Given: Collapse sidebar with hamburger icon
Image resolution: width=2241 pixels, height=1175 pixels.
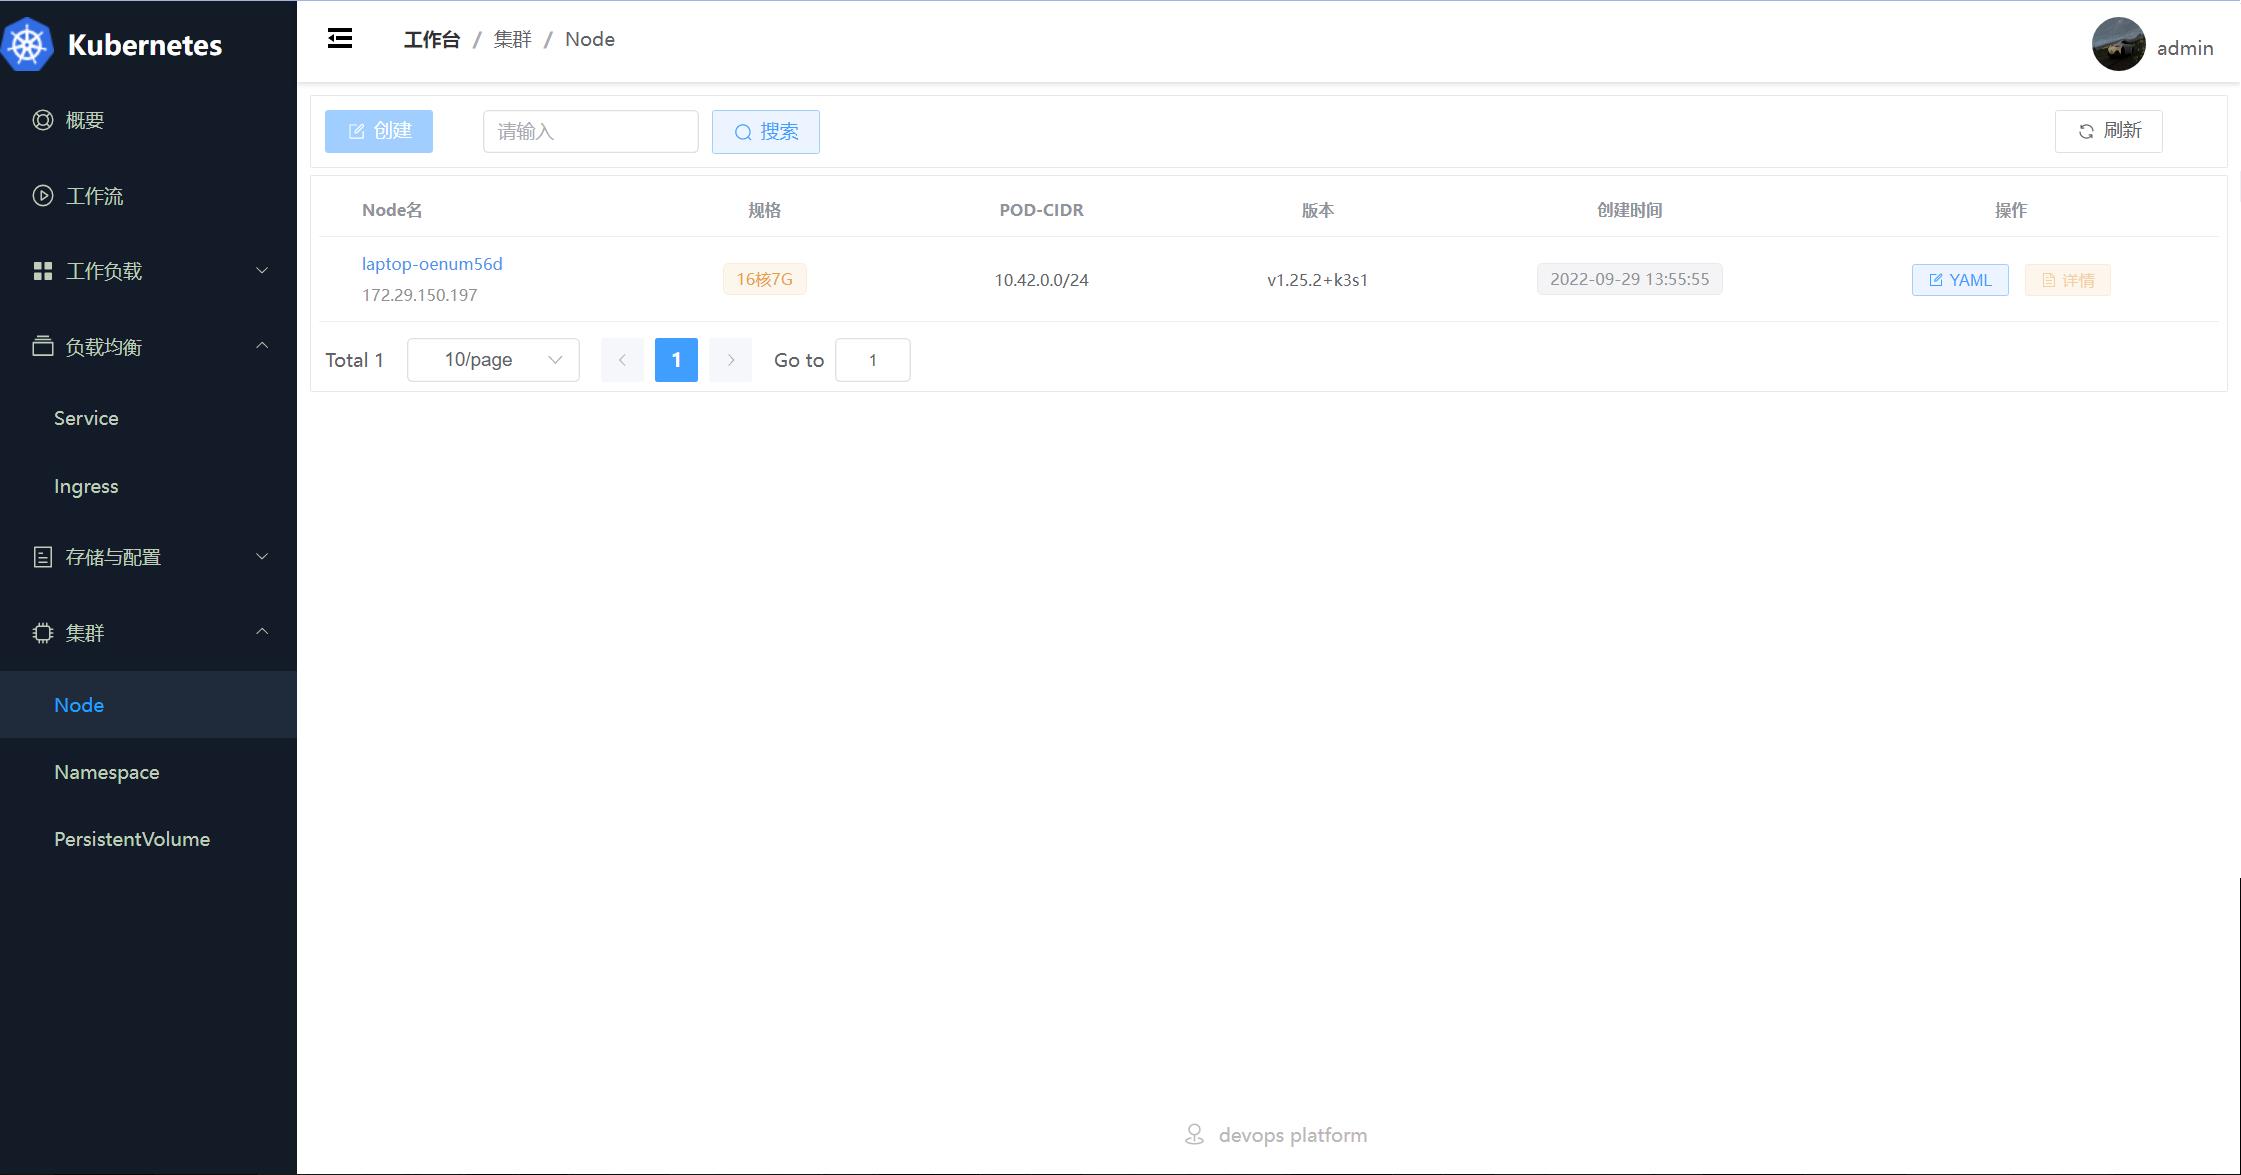Looking at the screenshot, I should [x=340, y=39].
